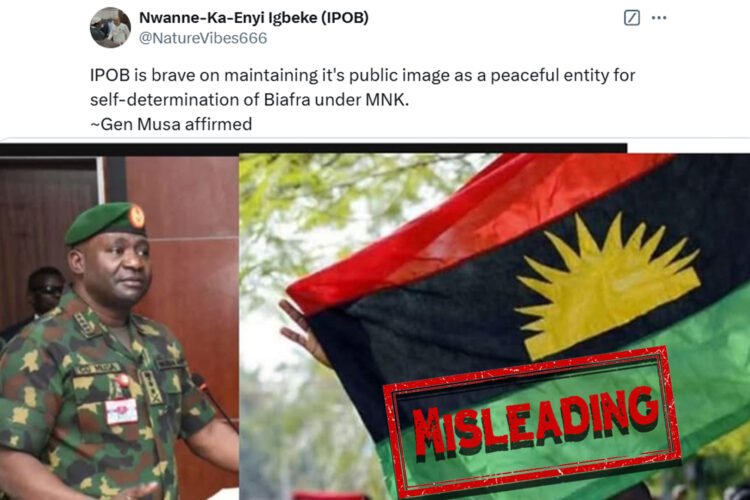Click the microphone beside the general
This screenshot has height=500, width=750.
214,402
